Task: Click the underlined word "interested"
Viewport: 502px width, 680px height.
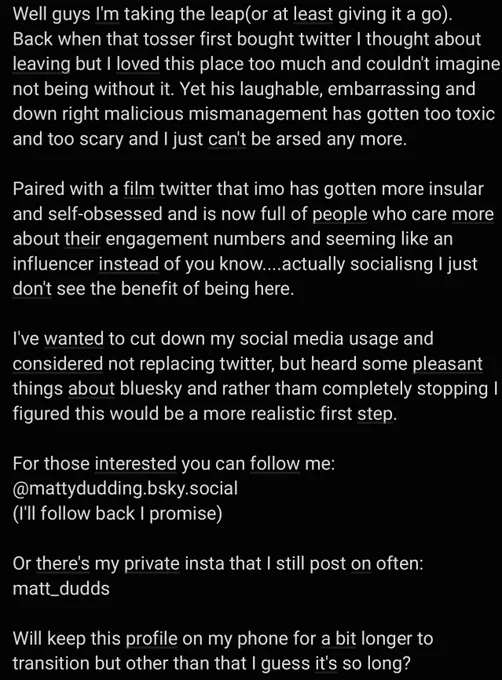Action: [136, 464]
